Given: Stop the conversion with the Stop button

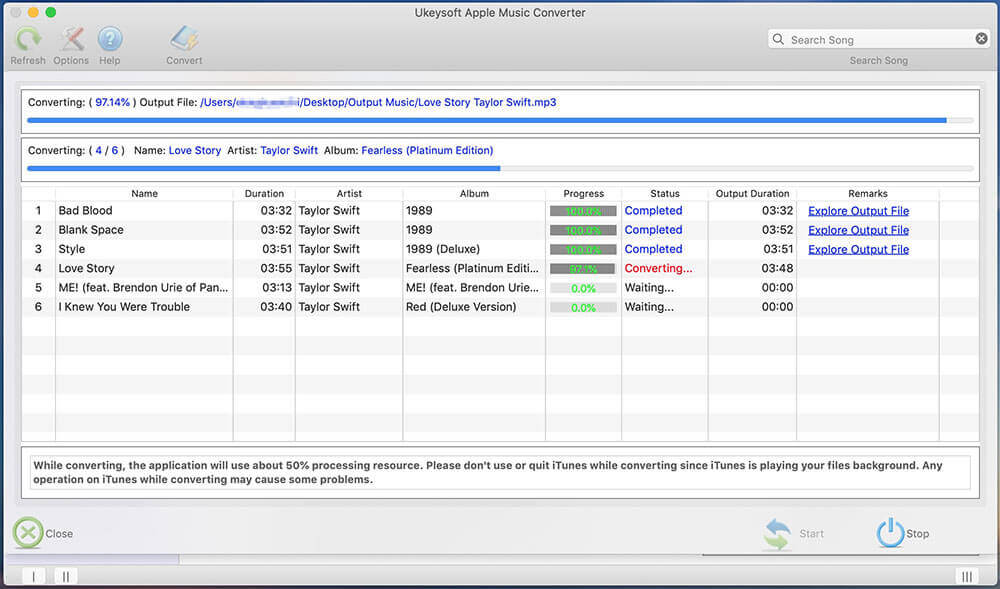Looking at the screenshot, I should (x=902, y=534).
